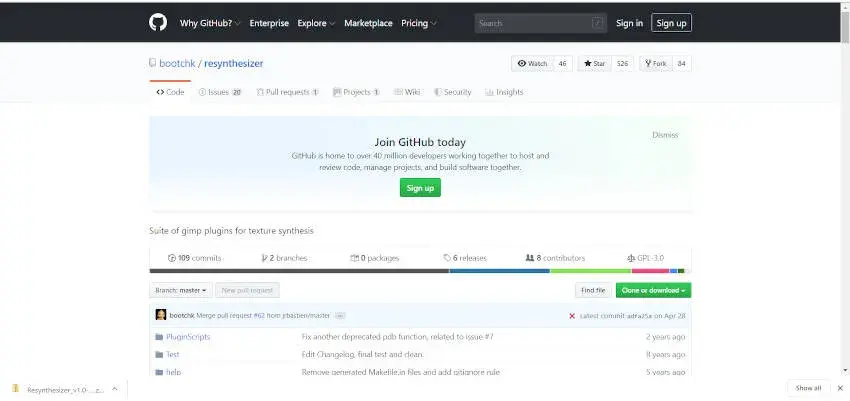
Task: Open the Insights tab
Action: (505, 92)
